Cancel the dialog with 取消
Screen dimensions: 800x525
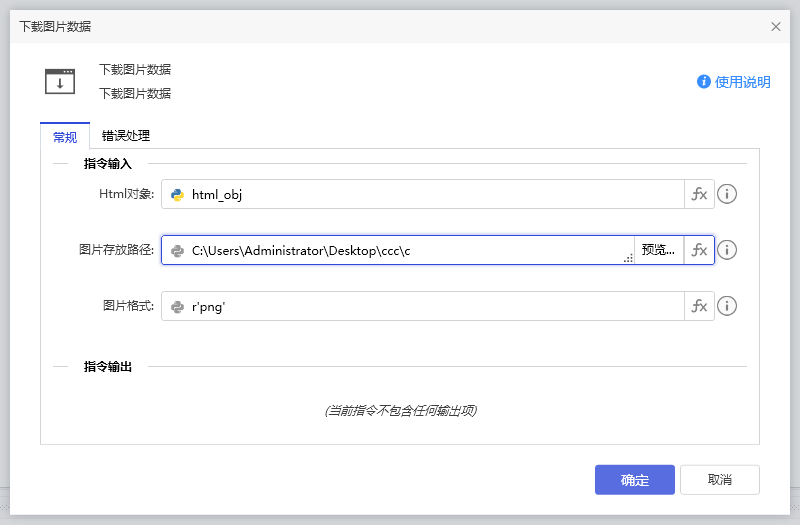point(719,480)
